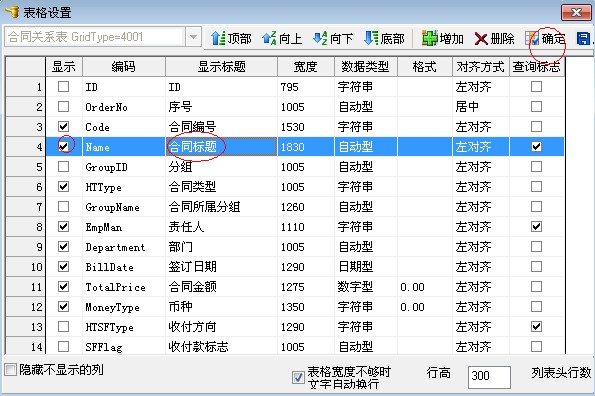The height and width of the screenshot is (396, 595).
Task: Delete the row with 删除
Action: coord(494,38)
